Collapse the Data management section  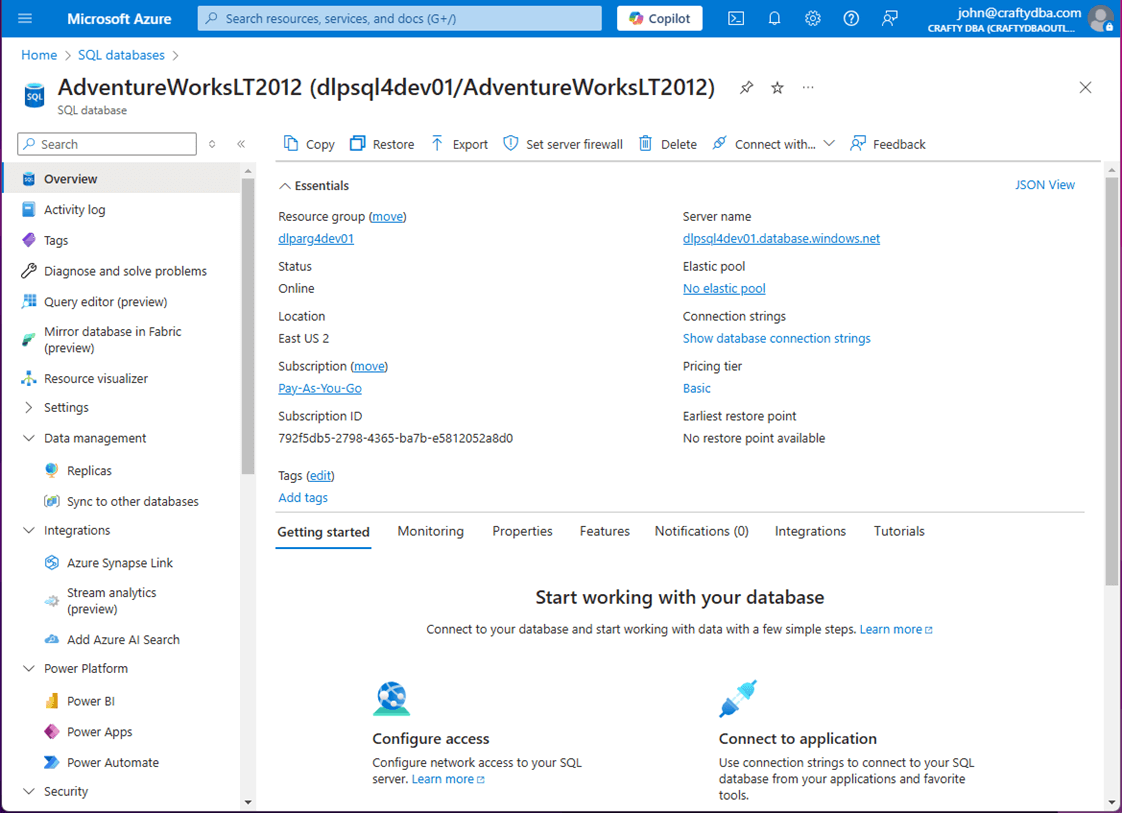pyautogui.click(x=29, y=438)
